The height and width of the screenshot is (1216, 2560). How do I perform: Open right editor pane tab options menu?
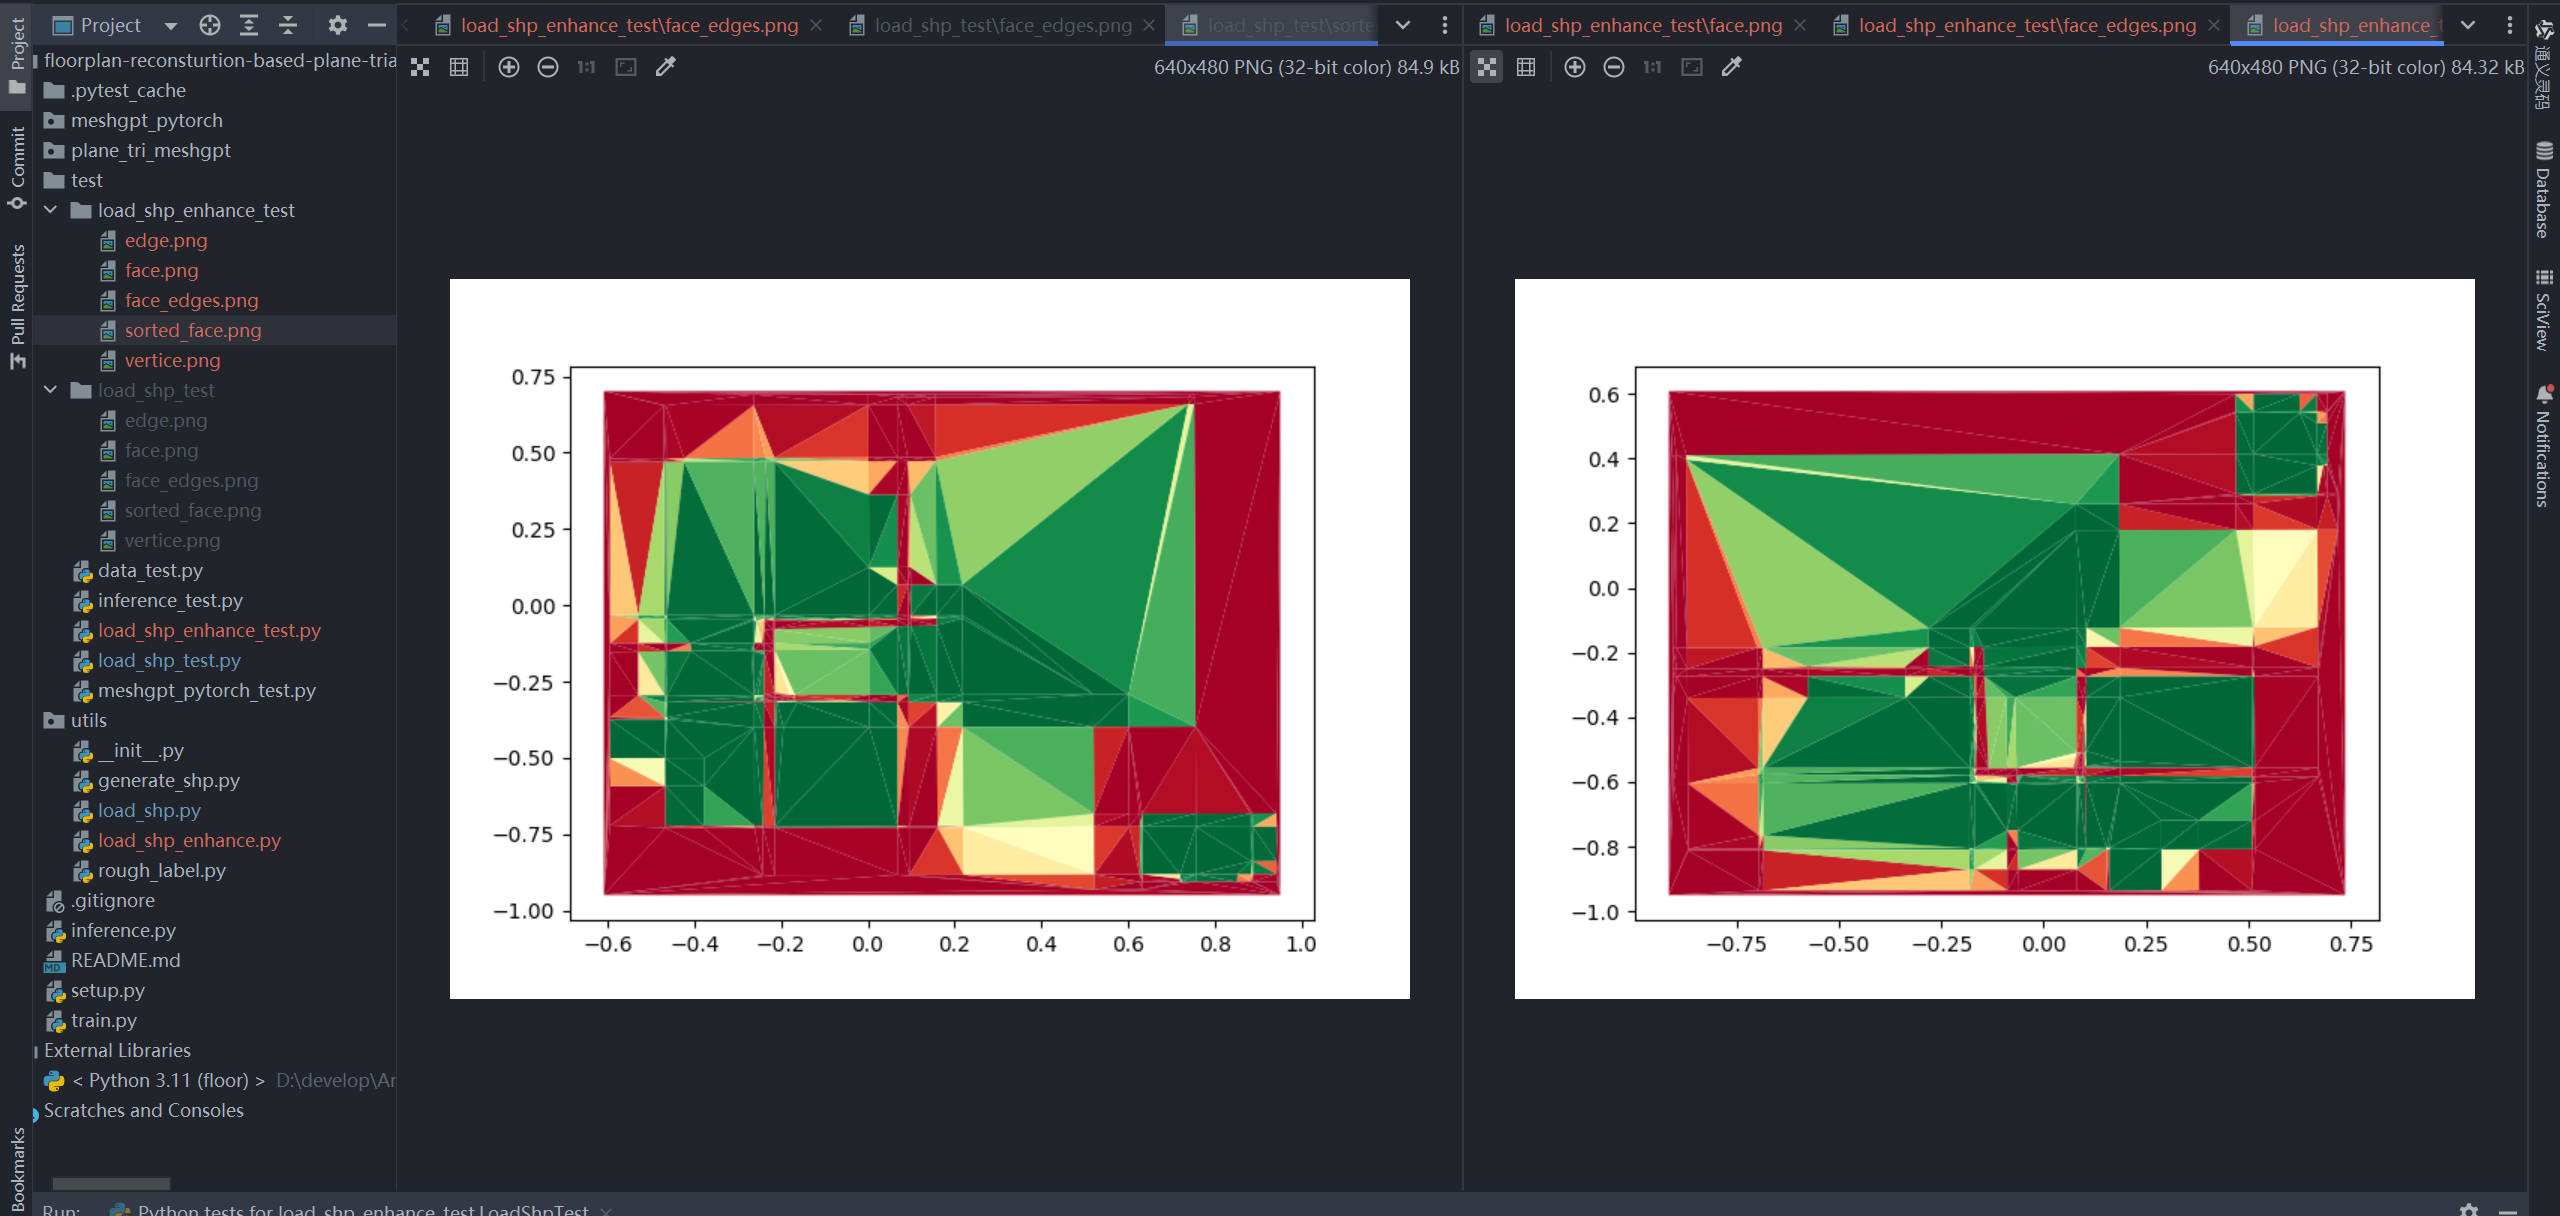tap(2509, 26)
